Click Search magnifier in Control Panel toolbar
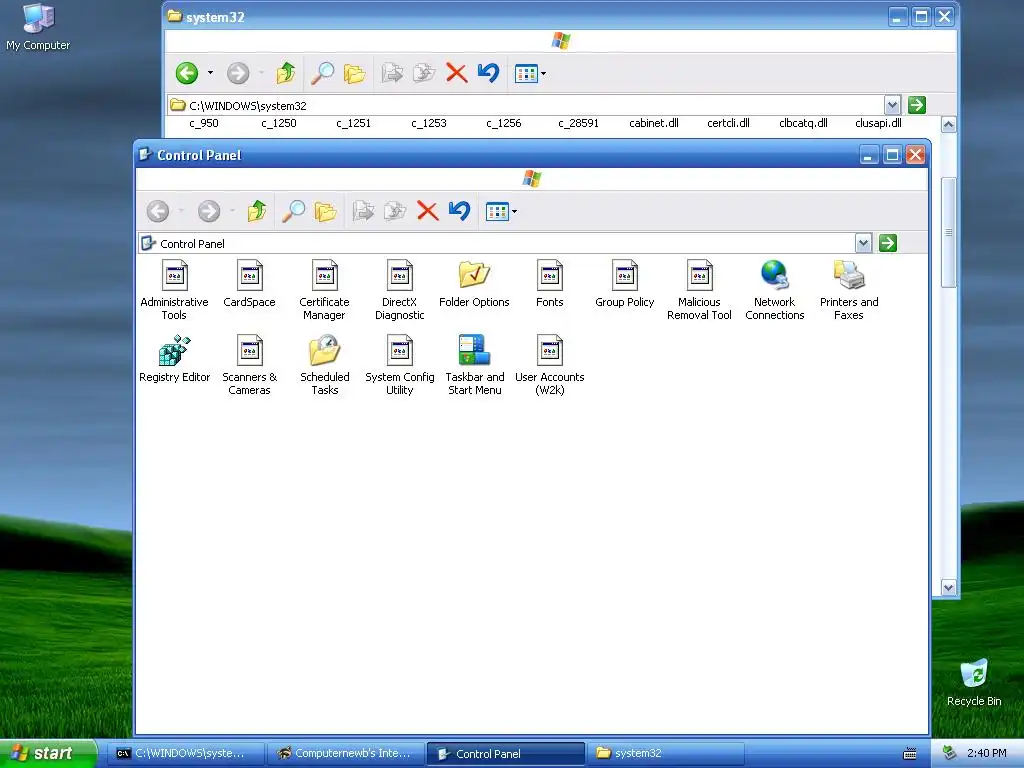1024x768 pixels. (x=293, y=211)
